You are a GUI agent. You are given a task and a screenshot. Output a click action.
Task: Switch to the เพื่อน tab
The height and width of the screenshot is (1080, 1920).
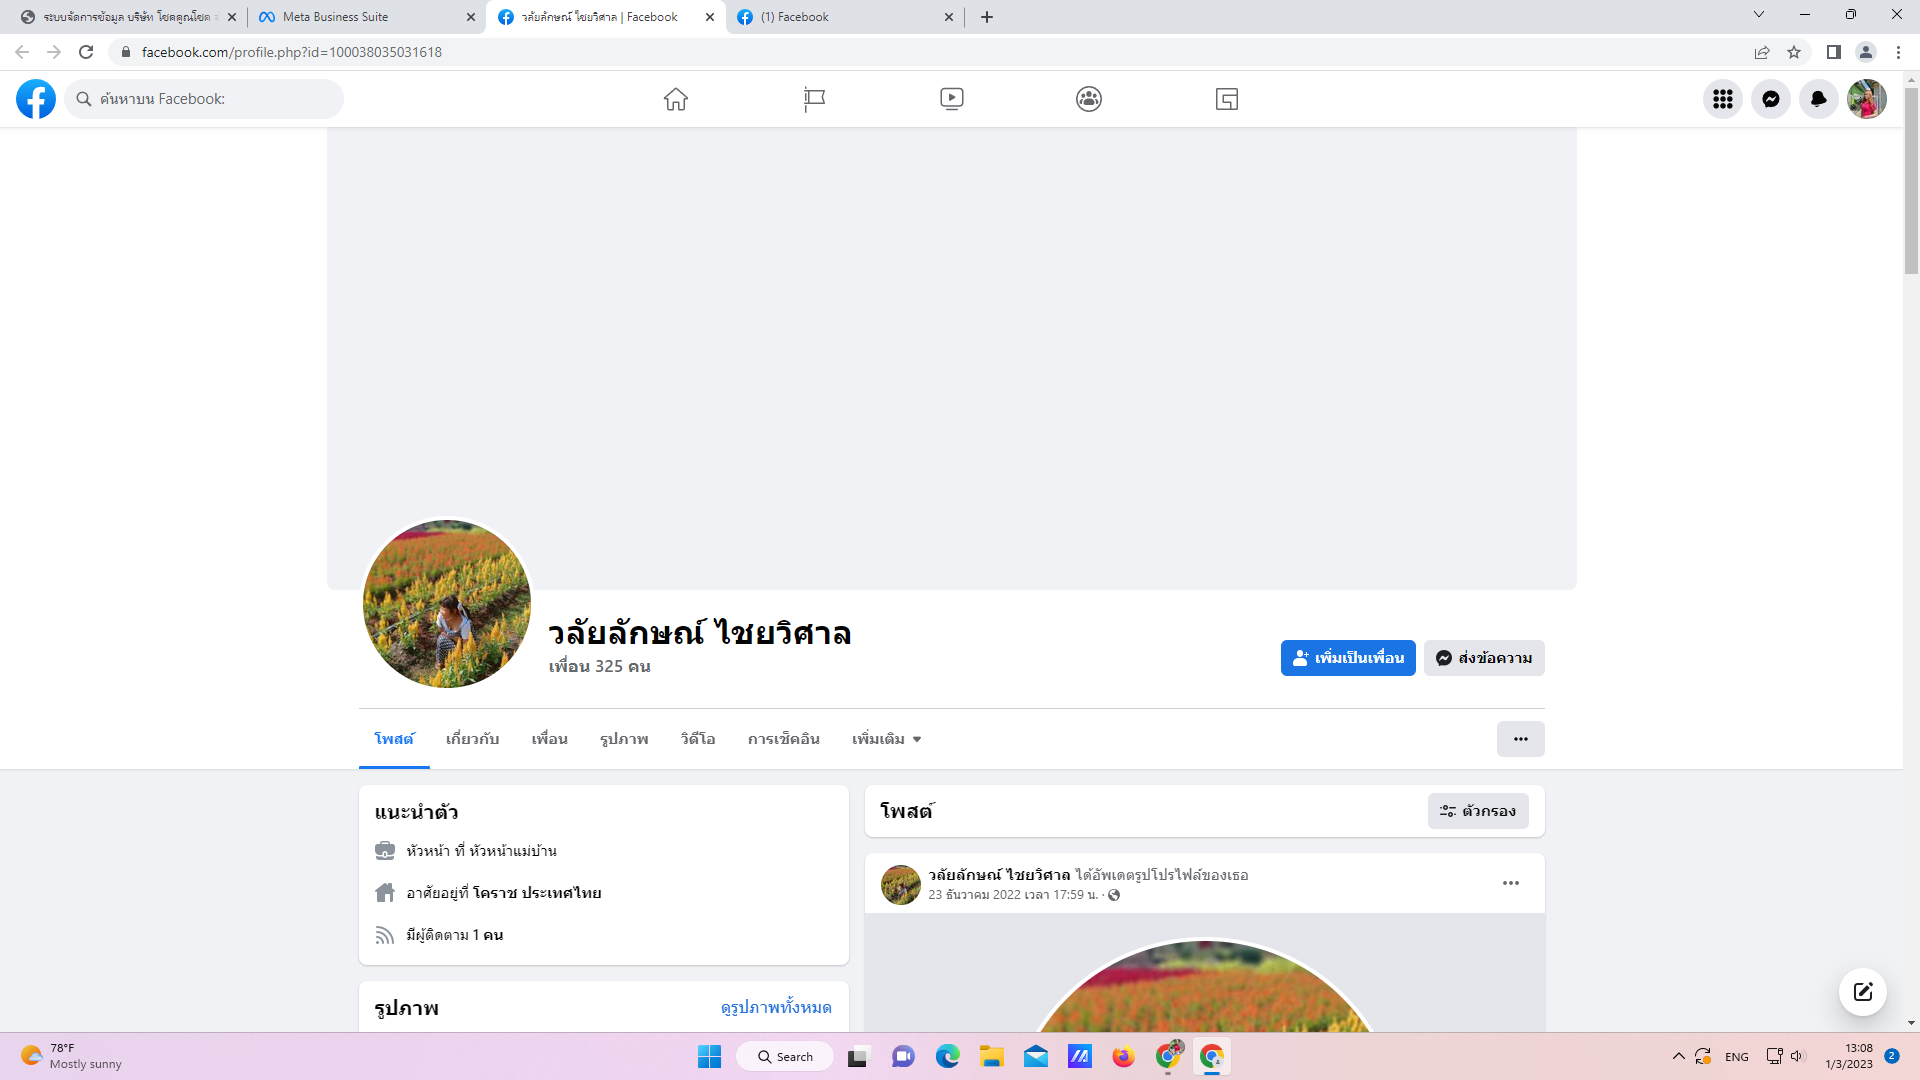point(549,739)
